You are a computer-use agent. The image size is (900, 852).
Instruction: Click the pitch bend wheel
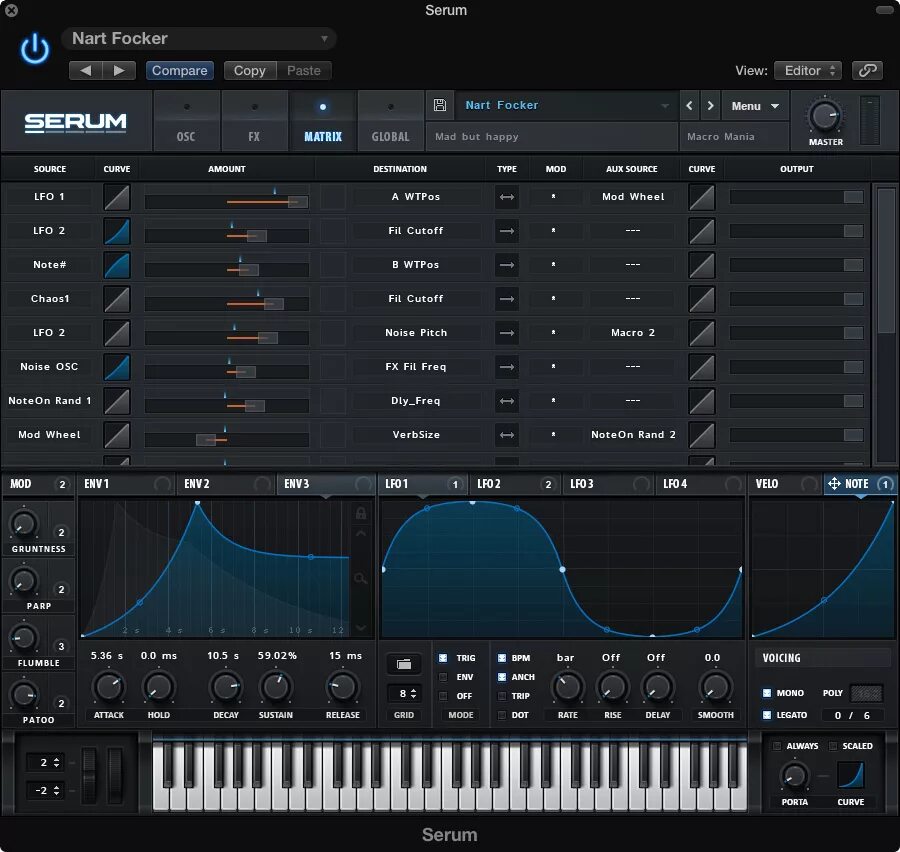tap(88, 774)
